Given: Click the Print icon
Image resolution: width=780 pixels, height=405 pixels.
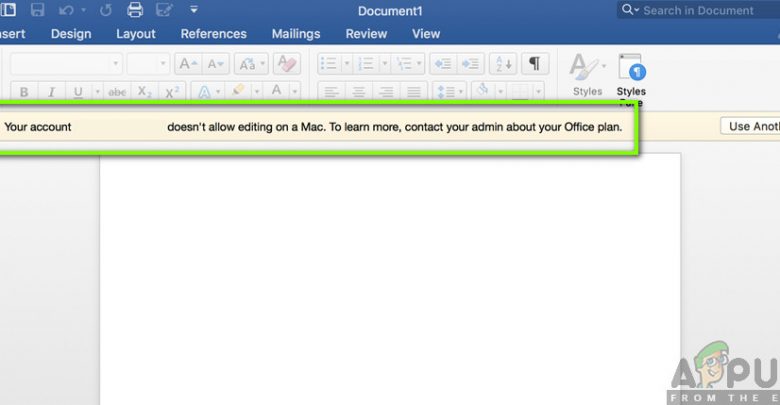Looking at the screenshot, I should coord(135,10).
